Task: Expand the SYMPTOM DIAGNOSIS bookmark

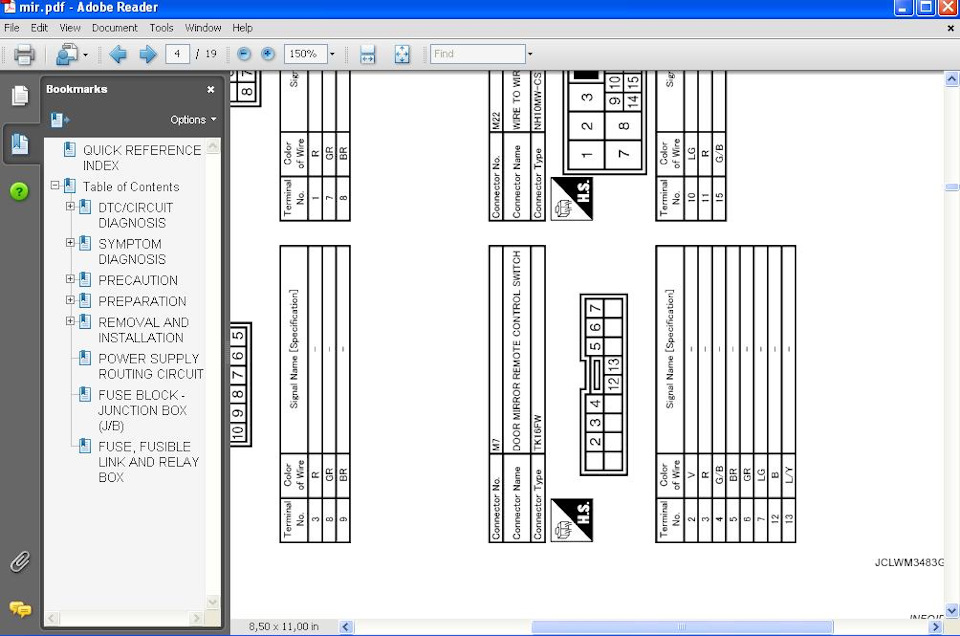Action: pos(70,242)
